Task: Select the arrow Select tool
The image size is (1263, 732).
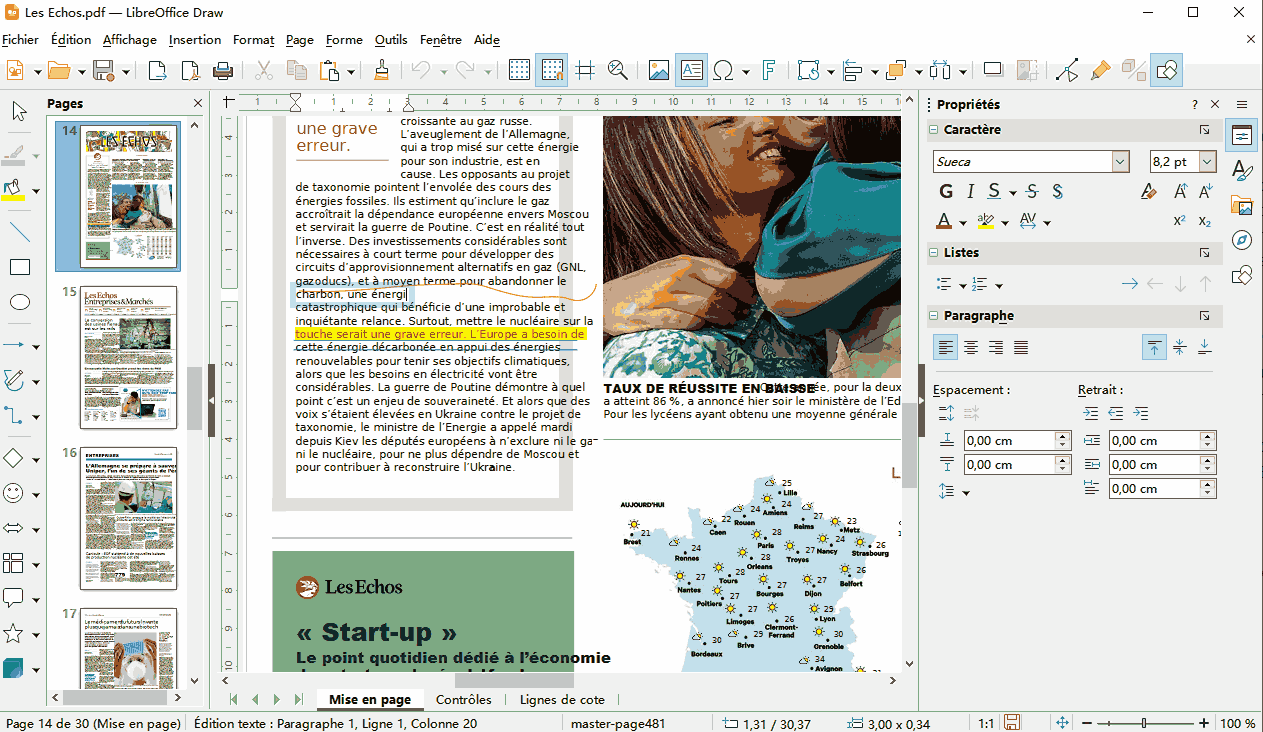Action: click(19, 111)
